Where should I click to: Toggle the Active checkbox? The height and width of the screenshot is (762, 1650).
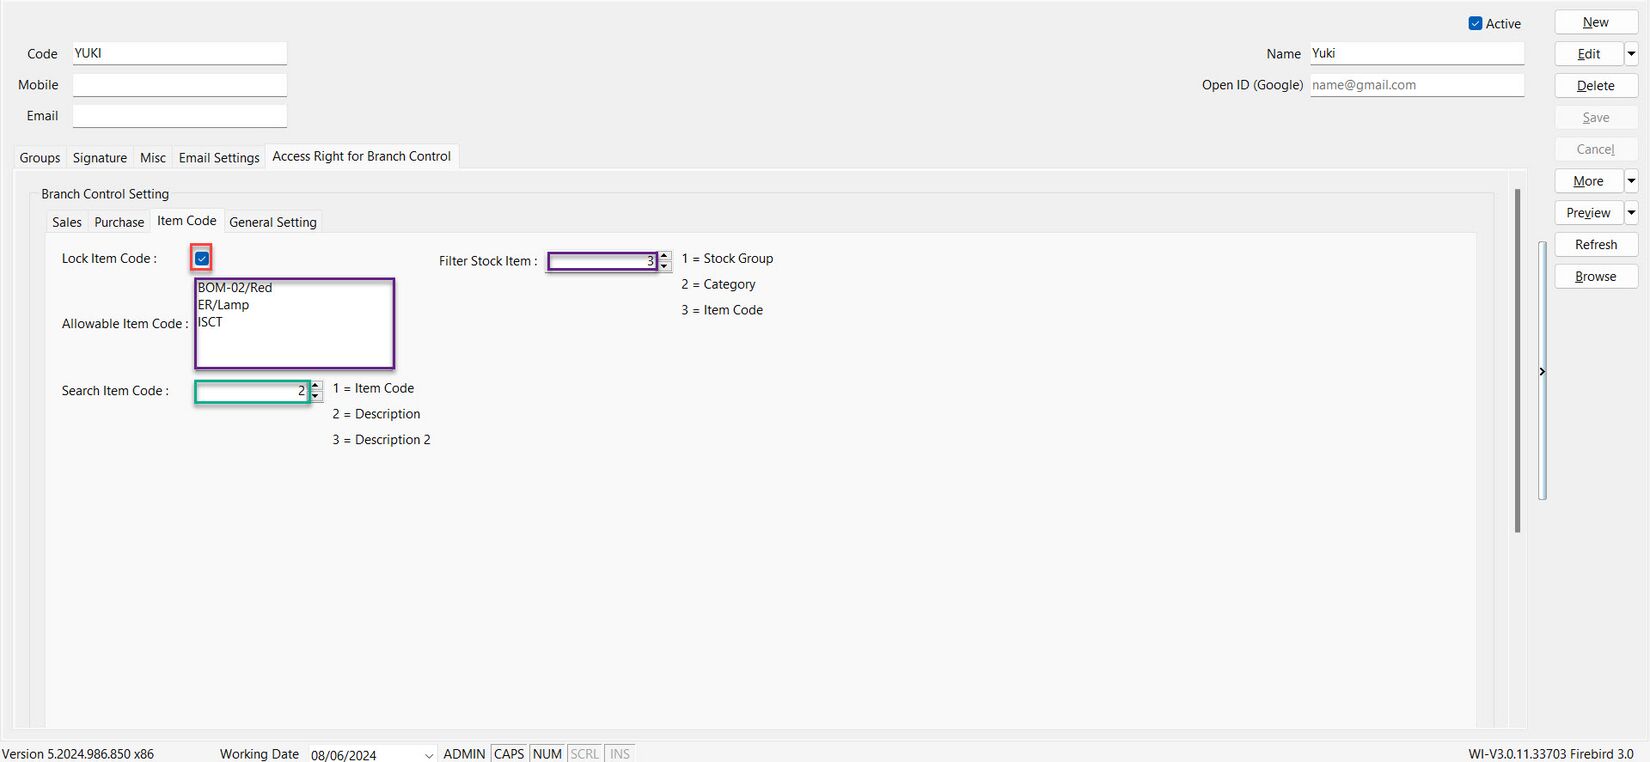point(1475,23)
